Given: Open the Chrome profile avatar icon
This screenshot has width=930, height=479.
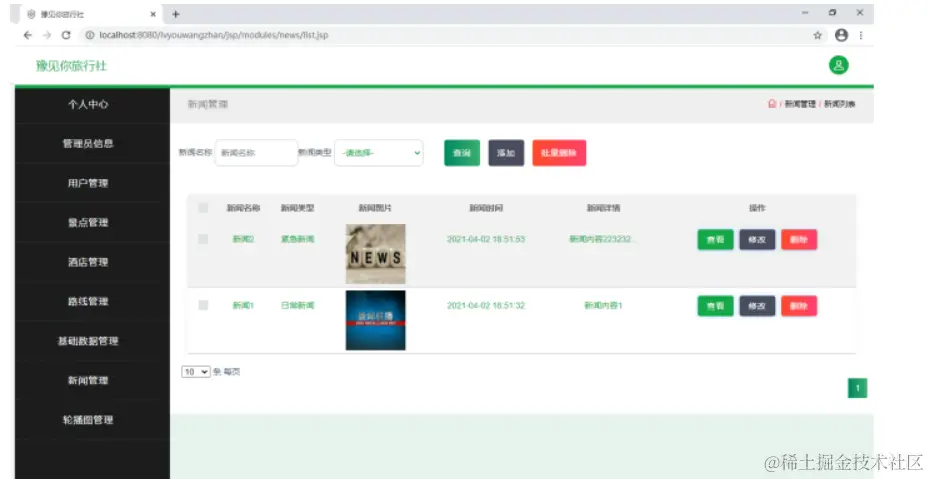Looking at the screenshot, I should point(841,35).
